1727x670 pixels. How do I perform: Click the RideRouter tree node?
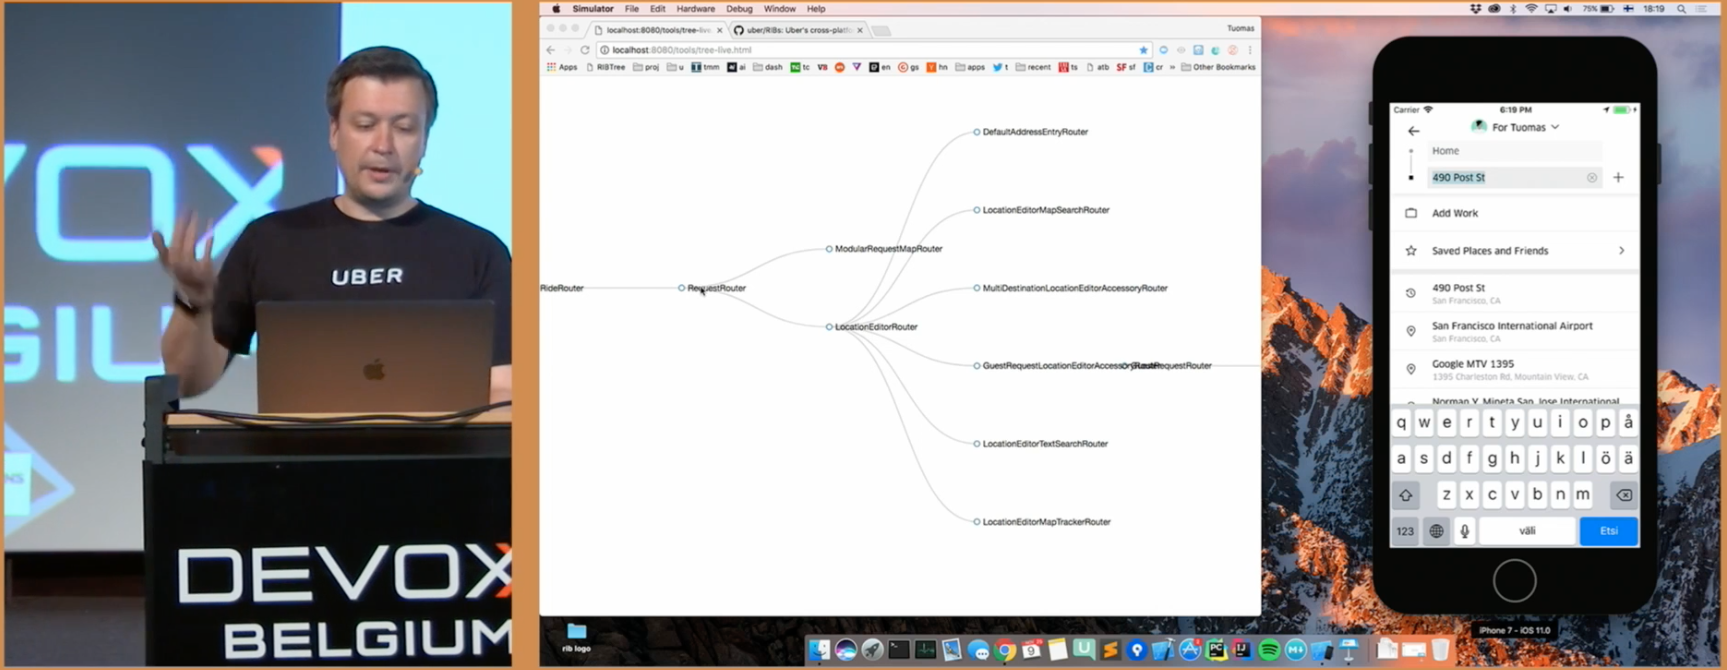pyautogui.click(x=562, y=288)
